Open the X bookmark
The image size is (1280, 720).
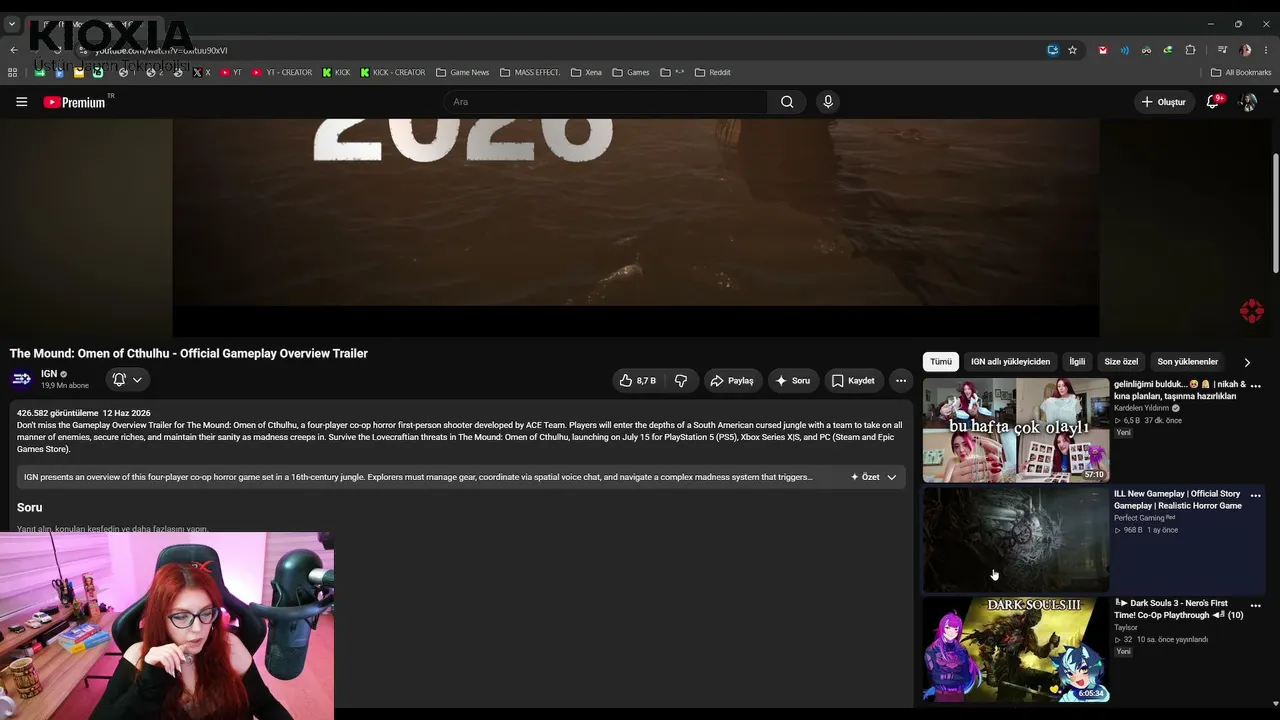click(202, 72)
